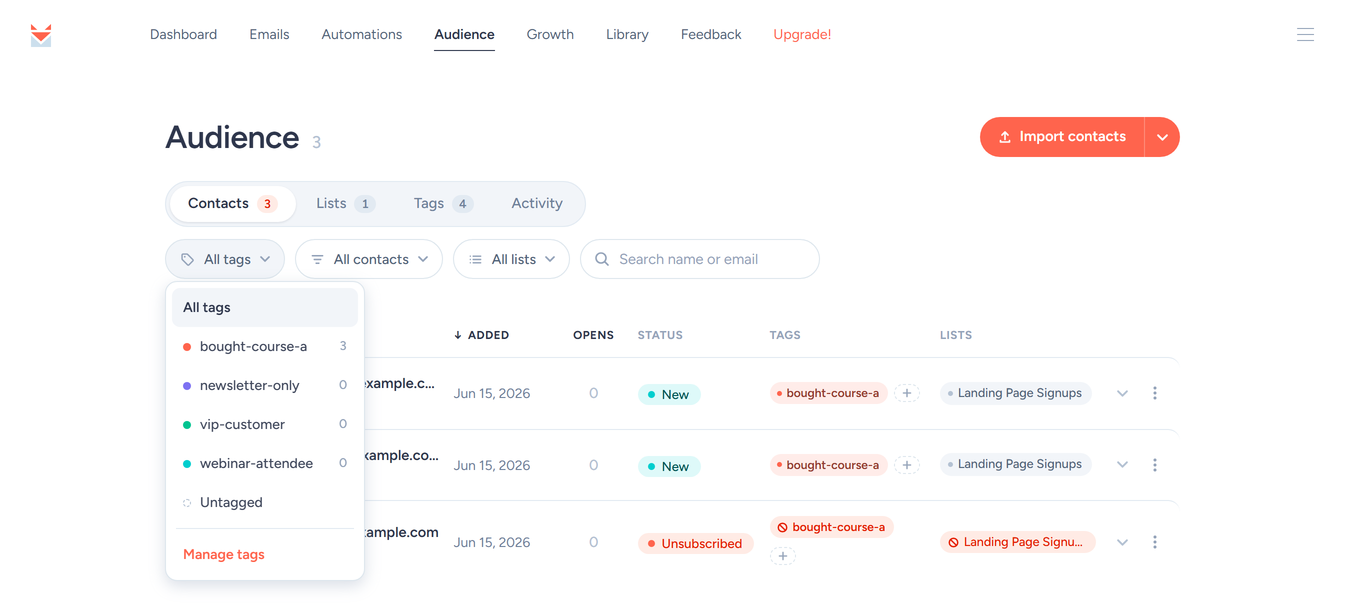This screenshot has width=1360, height=605.
Task: Filter by webinar-attendee tag
Action: coord(265,464)
